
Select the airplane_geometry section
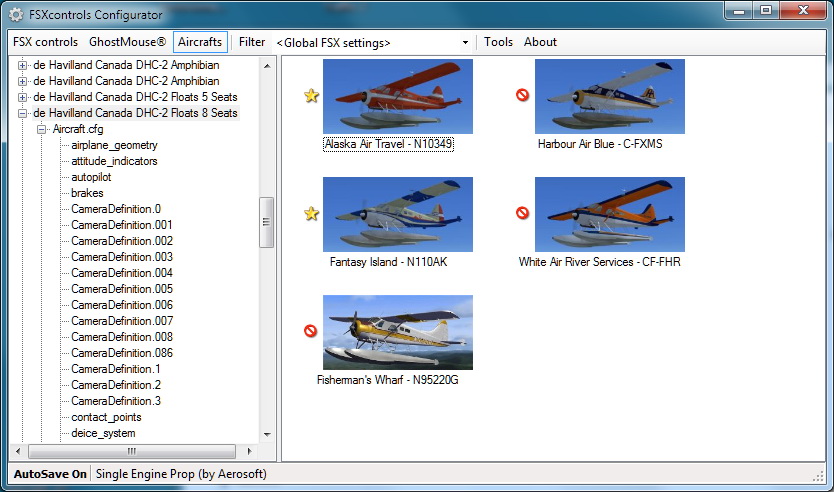click(114, 145)
